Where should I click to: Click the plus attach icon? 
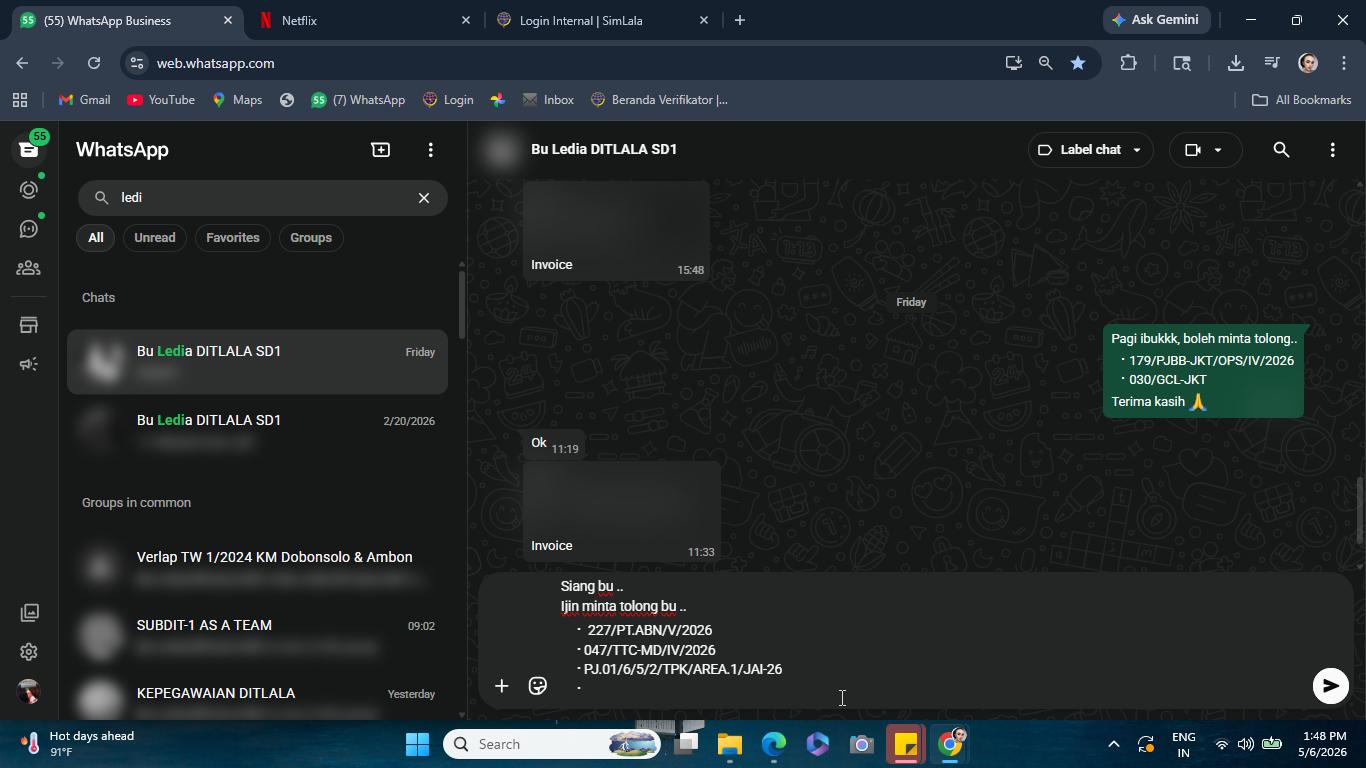pos(502,685)
